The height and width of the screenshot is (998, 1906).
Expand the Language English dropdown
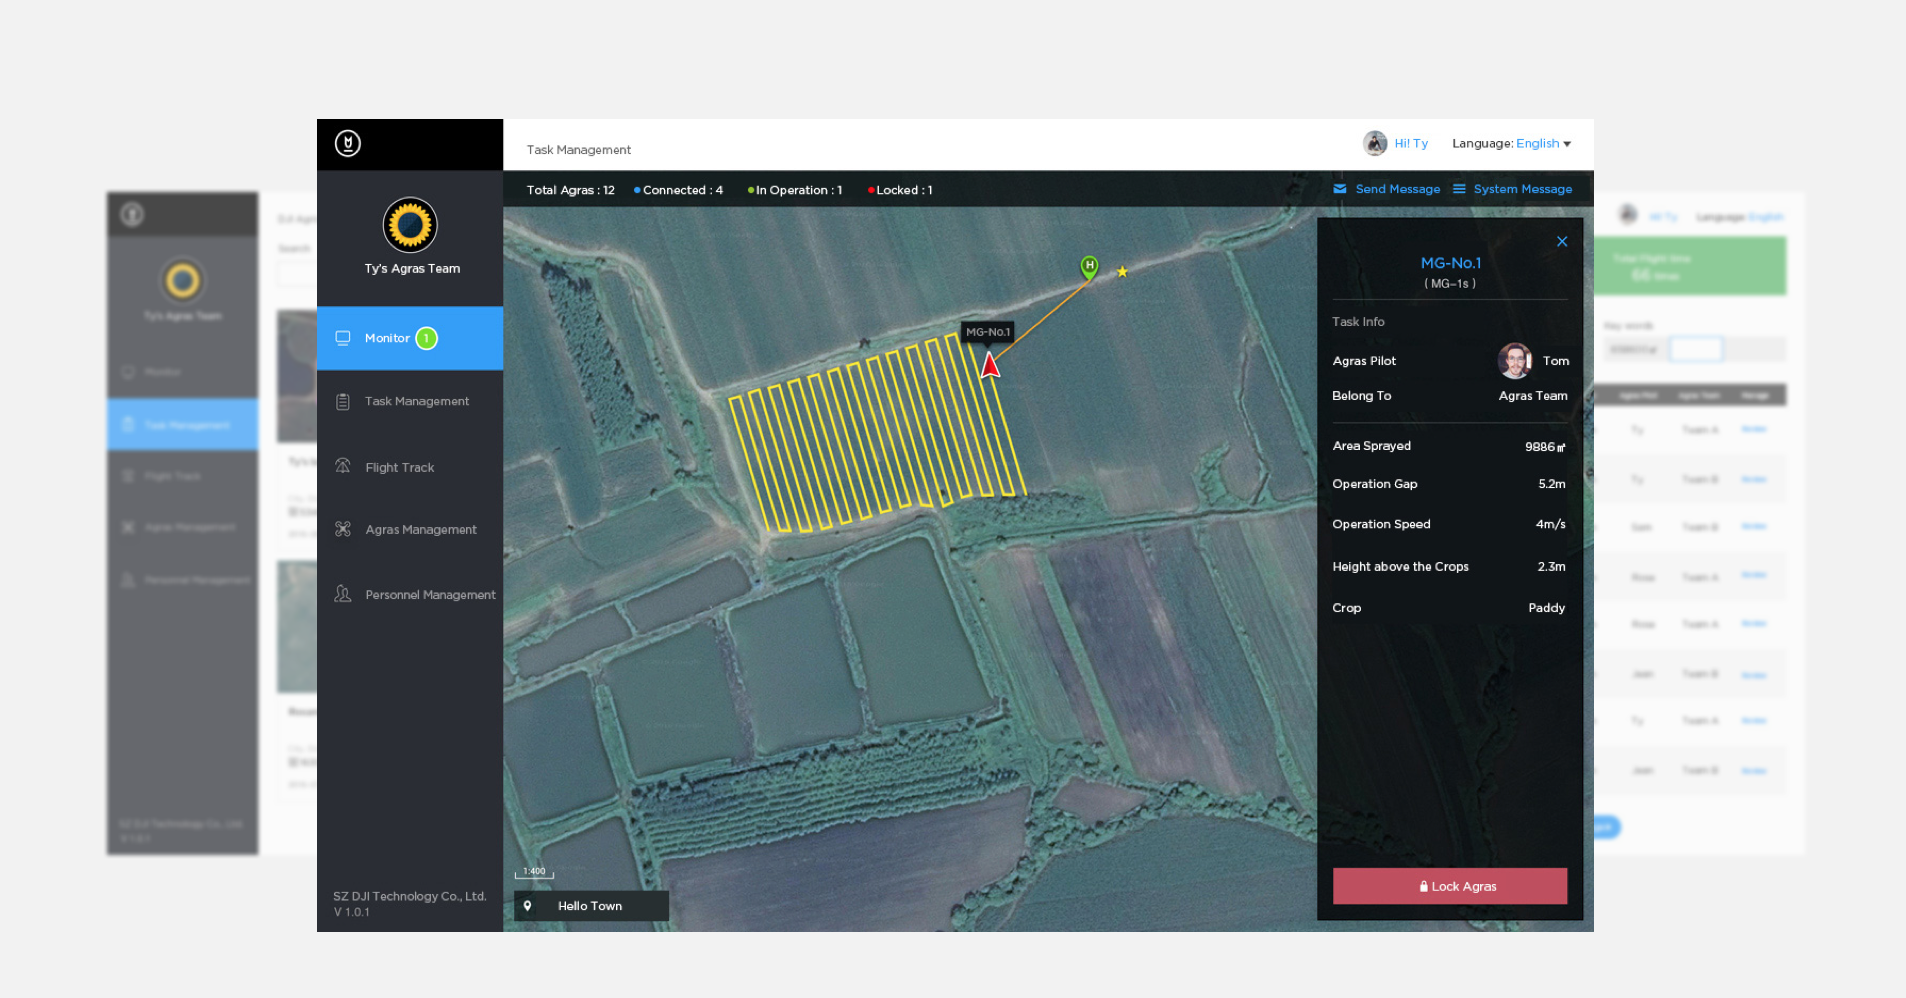tap(1543, 144)
